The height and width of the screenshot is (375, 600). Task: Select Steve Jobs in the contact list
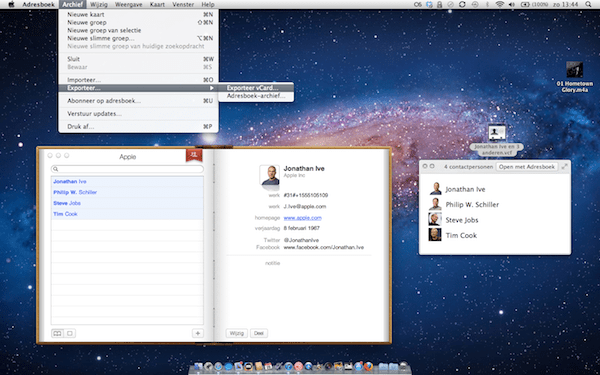[x=127, y=203]
